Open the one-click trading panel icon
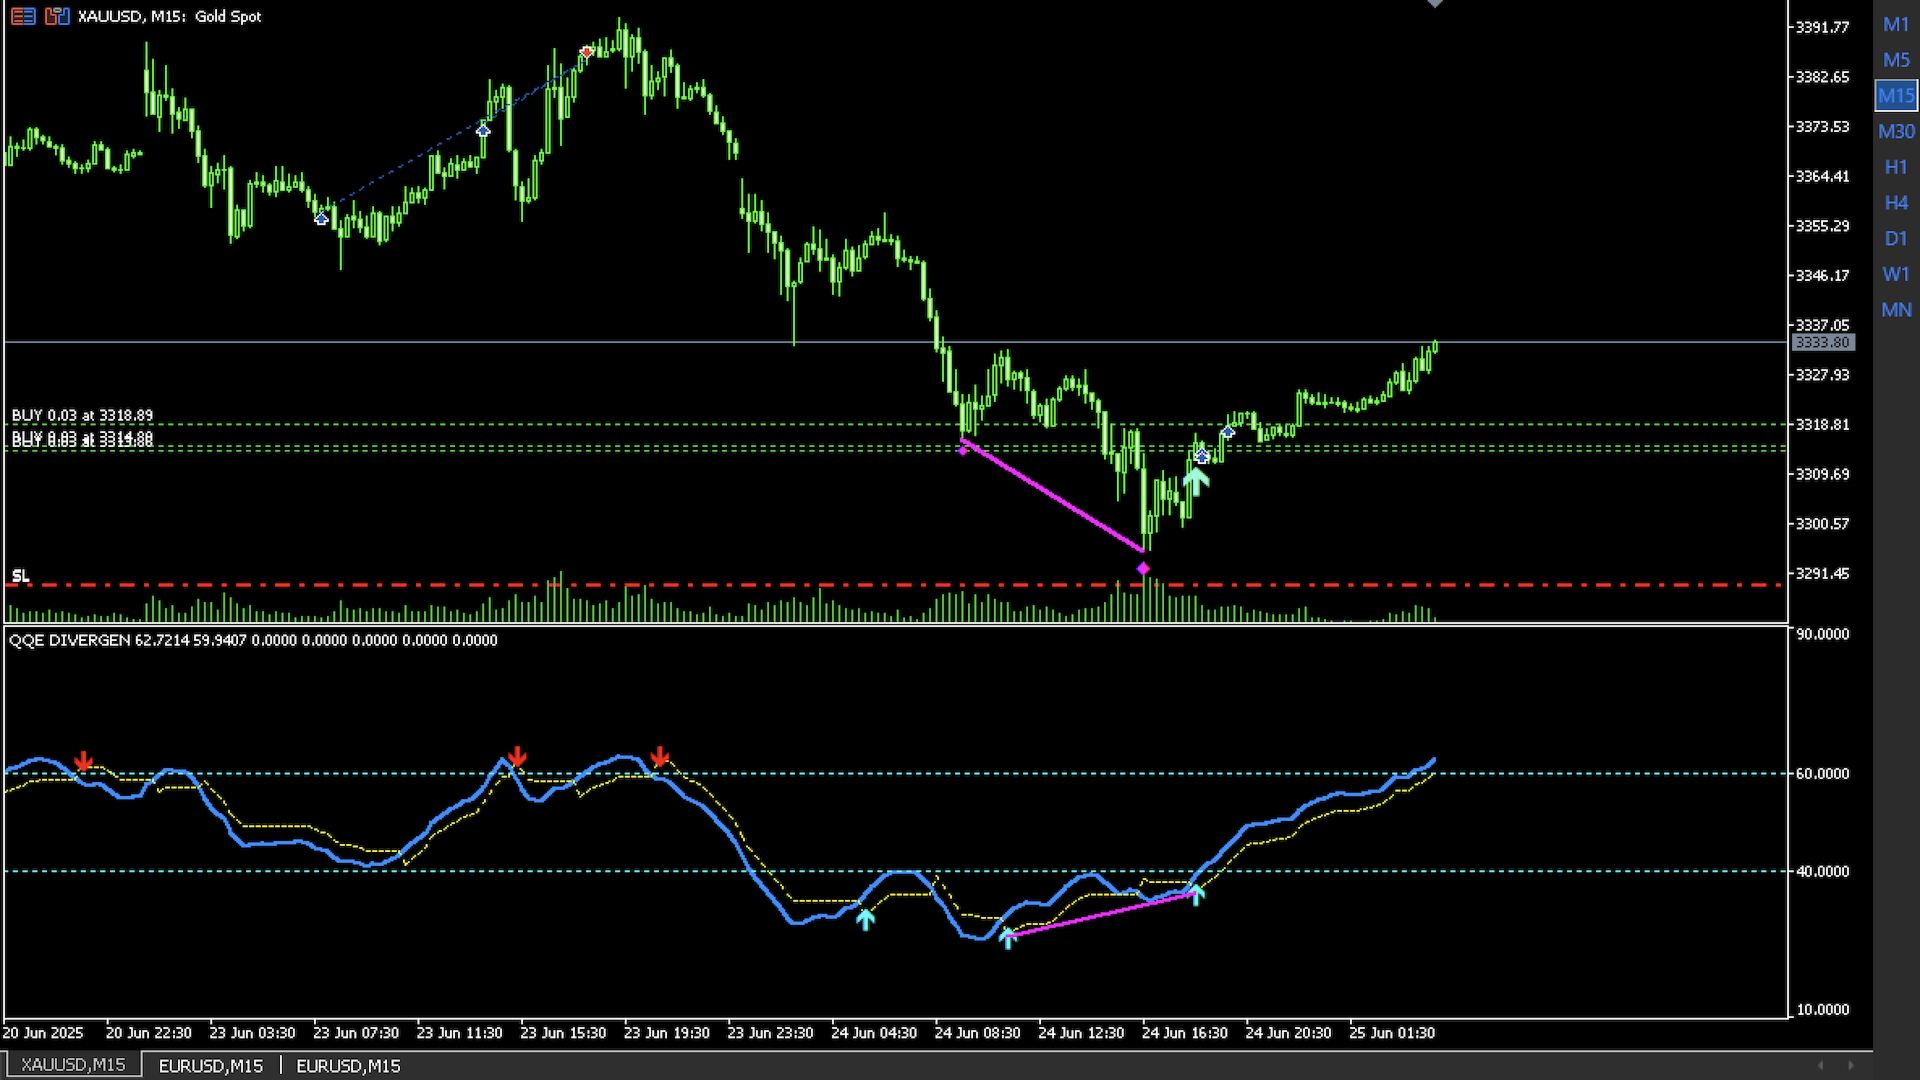Image resolution: width=1920 pixels, height=1080 pixels. [23, 16]
